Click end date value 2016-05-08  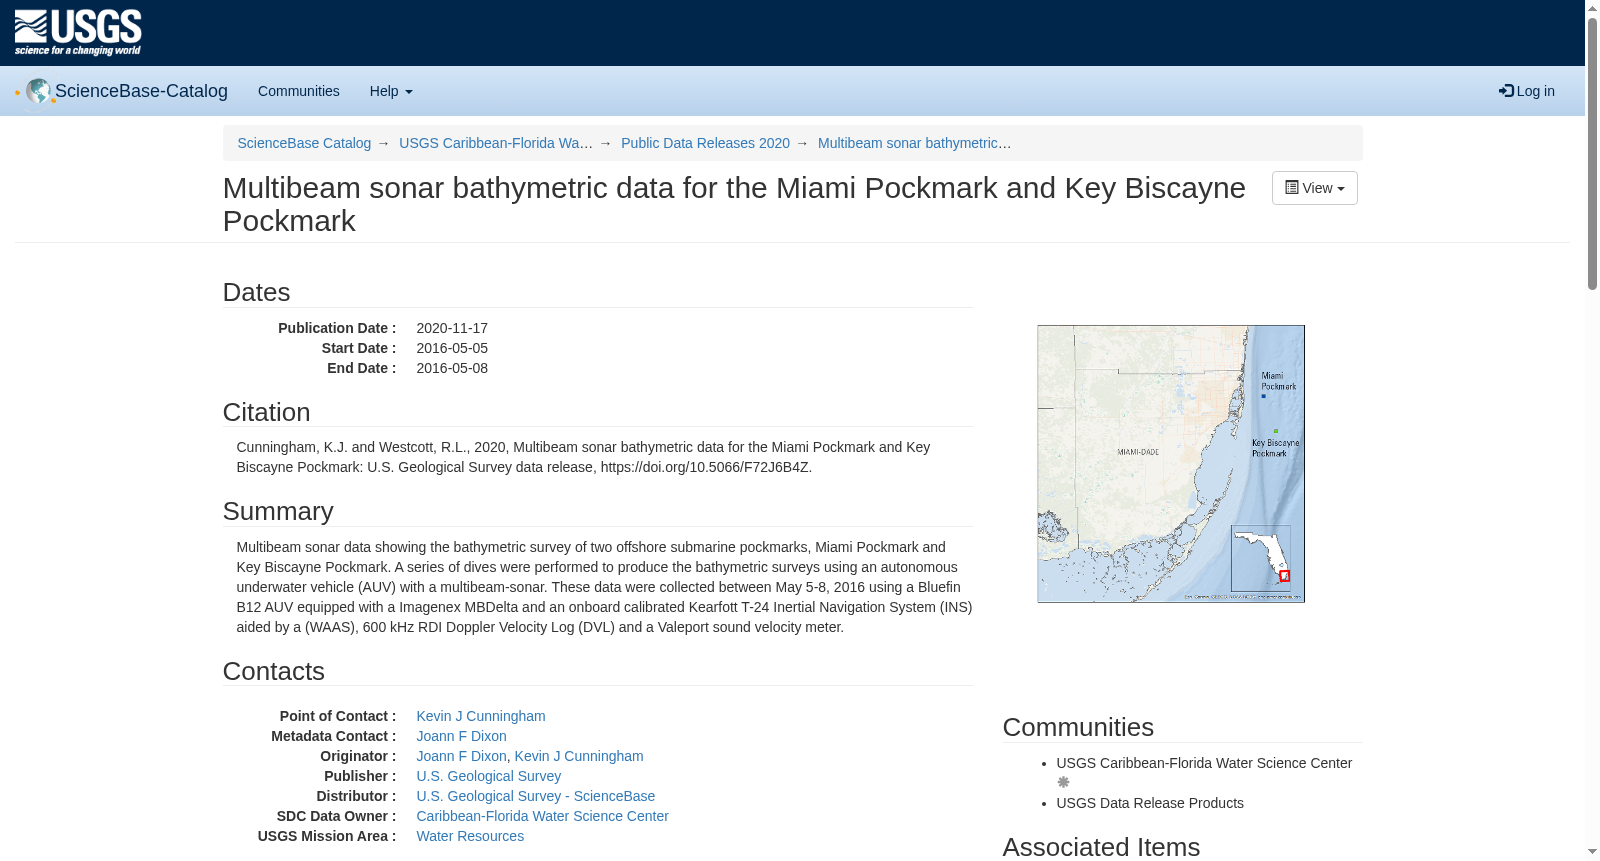pos(452,368)
